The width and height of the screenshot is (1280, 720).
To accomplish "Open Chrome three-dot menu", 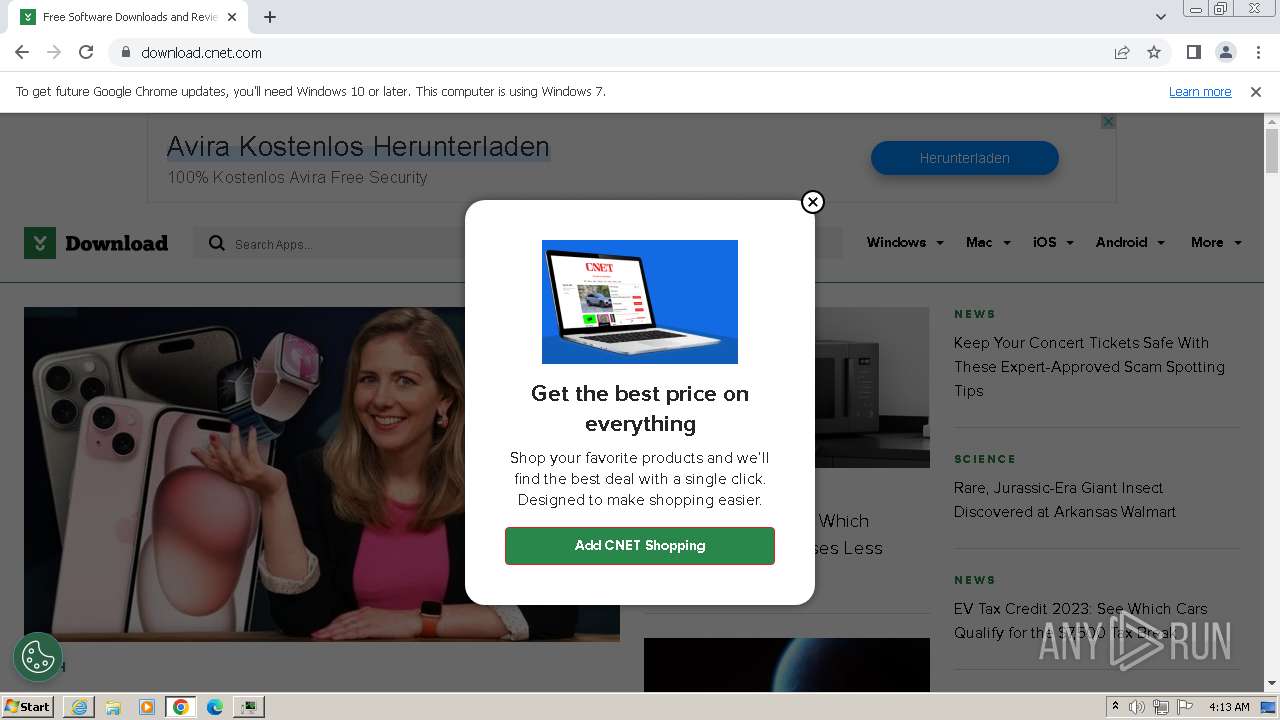I will [x=1258, y=52].
